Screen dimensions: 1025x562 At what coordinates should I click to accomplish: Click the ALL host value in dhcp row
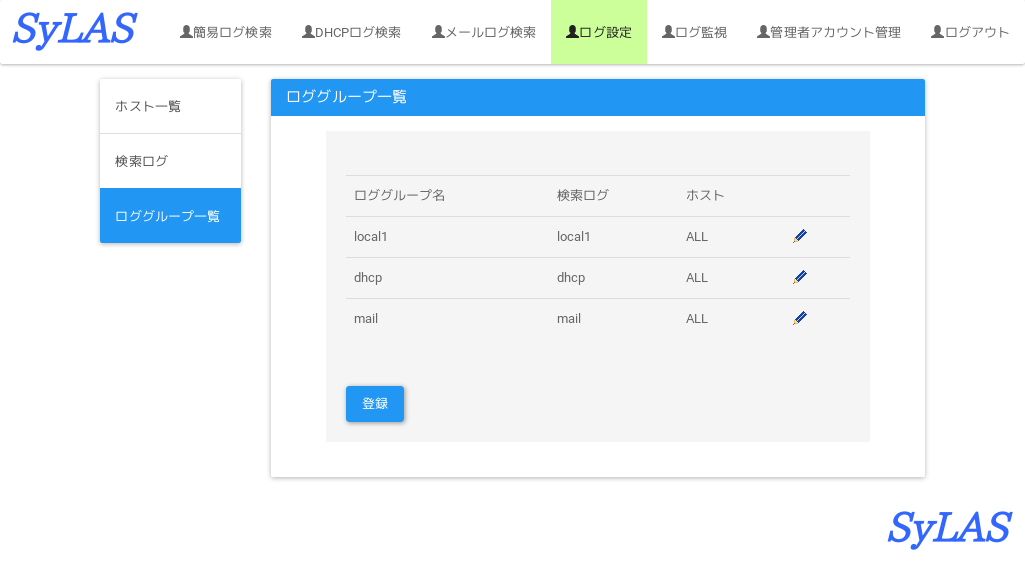coord(697,278)
